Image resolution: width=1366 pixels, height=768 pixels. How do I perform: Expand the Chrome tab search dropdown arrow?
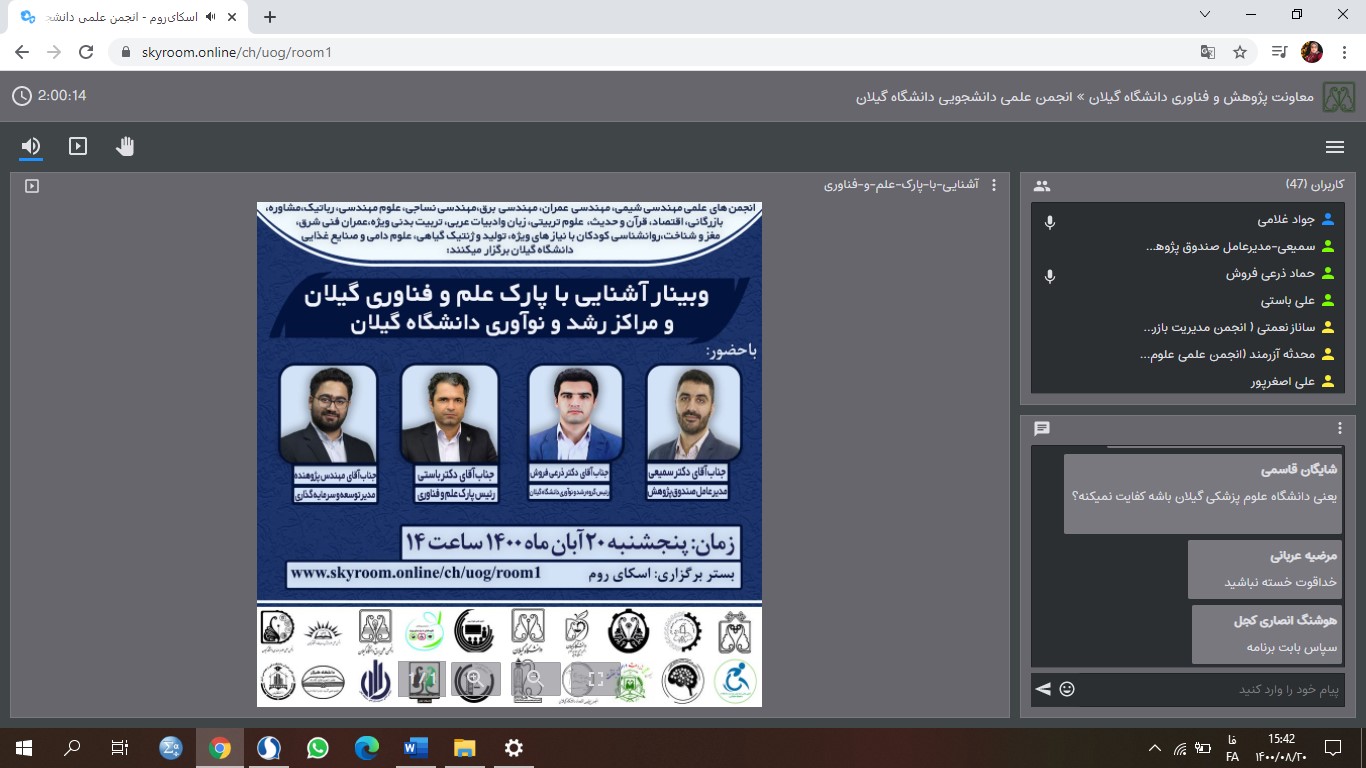coord(1205,15)
